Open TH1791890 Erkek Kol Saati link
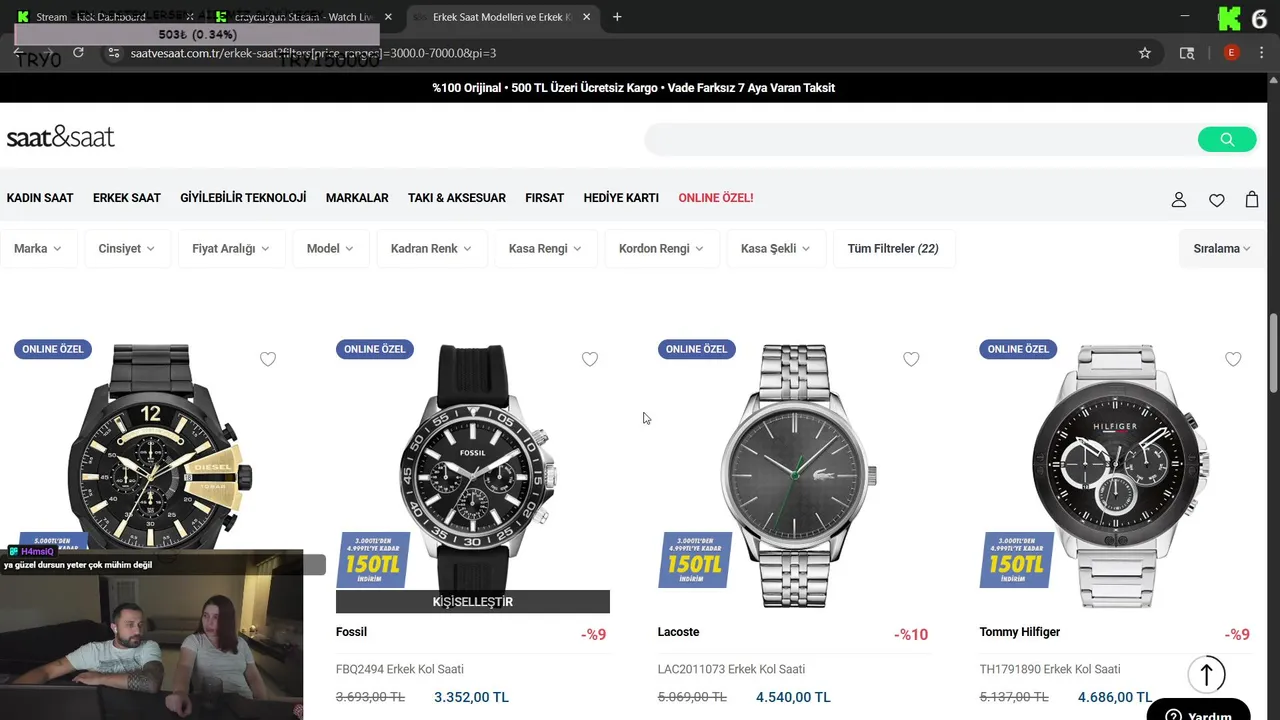This screenshot has width=1280, height=720. tap(1050, 669)
